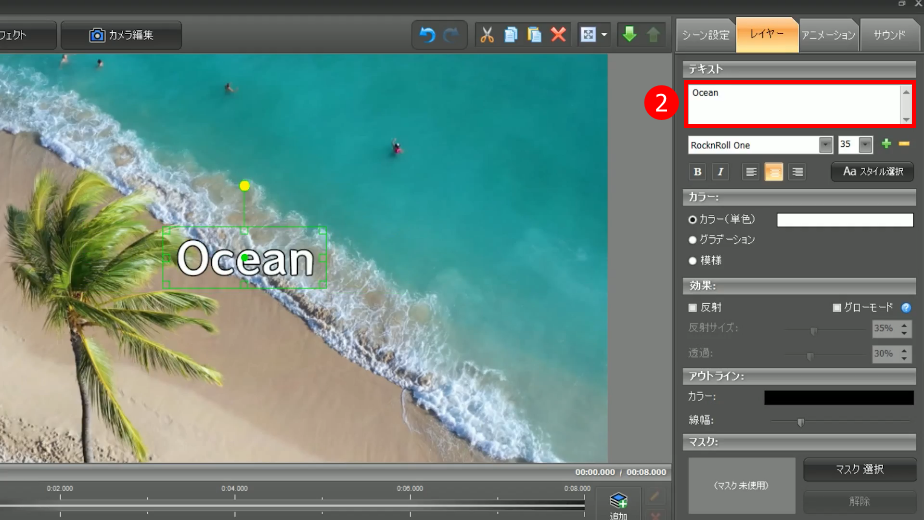This screenshot has height=520, width=924.
Task: Expand the position grid dropdown arrow
Action: [605, 35]
